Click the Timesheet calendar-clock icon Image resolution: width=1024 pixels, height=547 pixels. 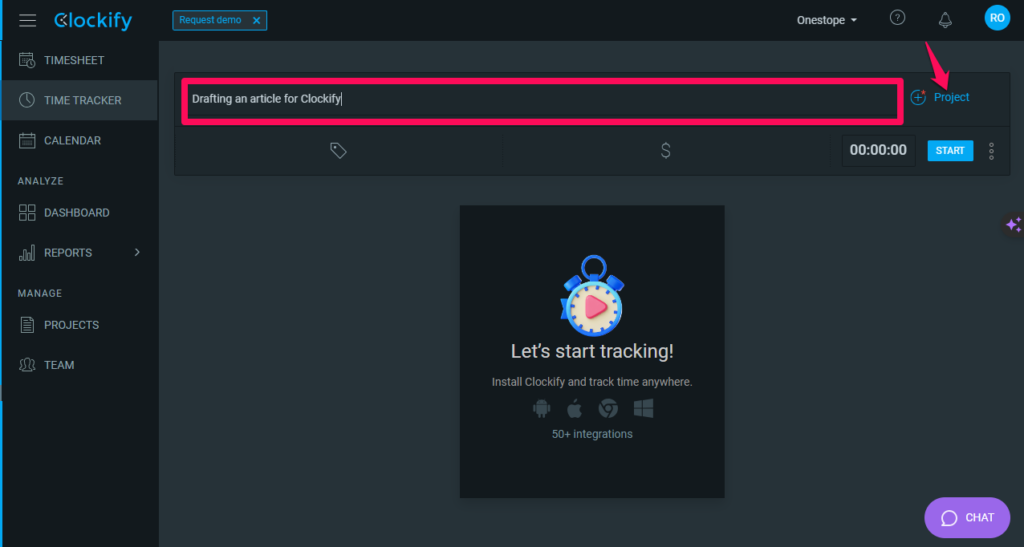point(27,60)
